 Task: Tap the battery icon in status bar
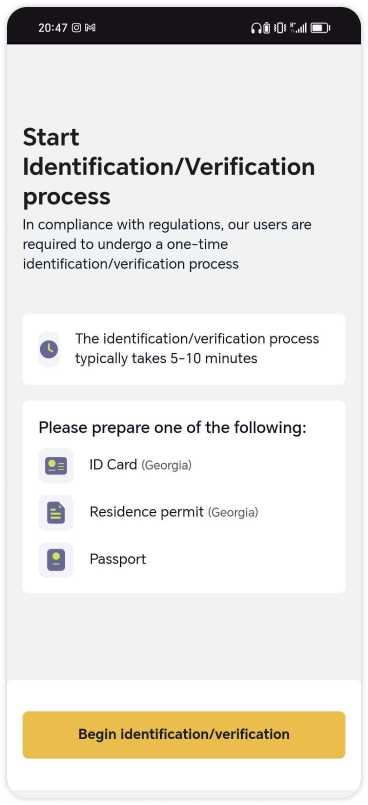[x=320, y=28]
